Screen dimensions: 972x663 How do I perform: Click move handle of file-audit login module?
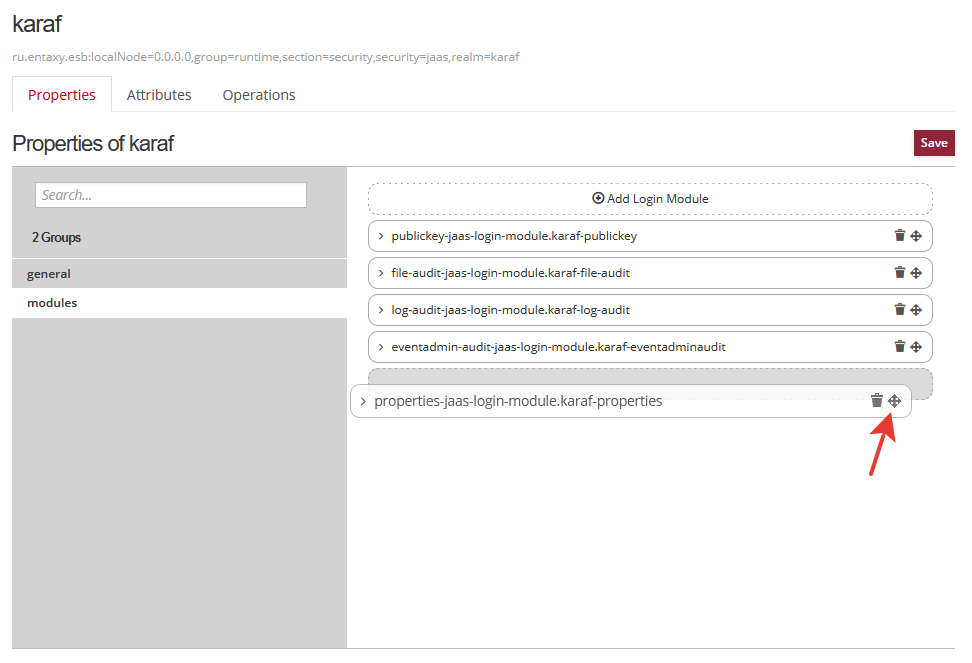(x=916, y=273)
